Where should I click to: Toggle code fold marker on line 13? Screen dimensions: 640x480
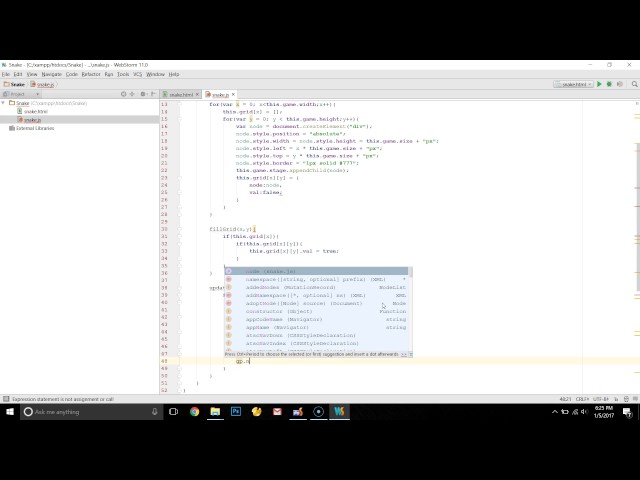click(x=179, y=104)
